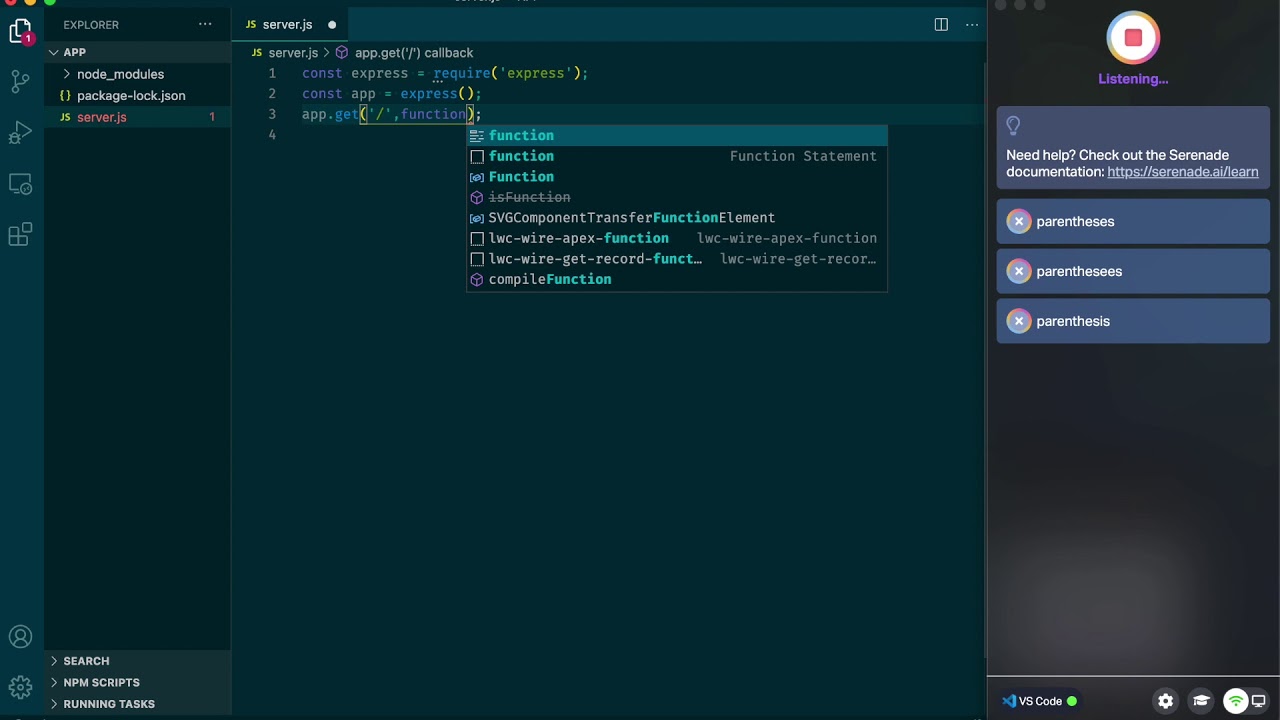This screenshot has height=720, width=1280.
Task: Dismiss the 'parenthesis' alternative
Action: [1019, 321]
